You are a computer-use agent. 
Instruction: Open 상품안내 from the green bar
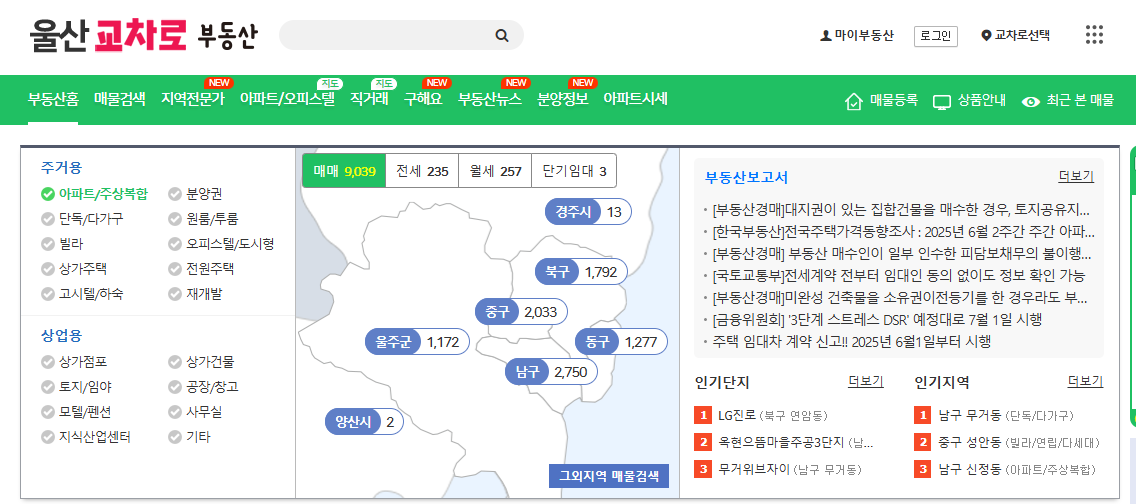tap(969, 101)
